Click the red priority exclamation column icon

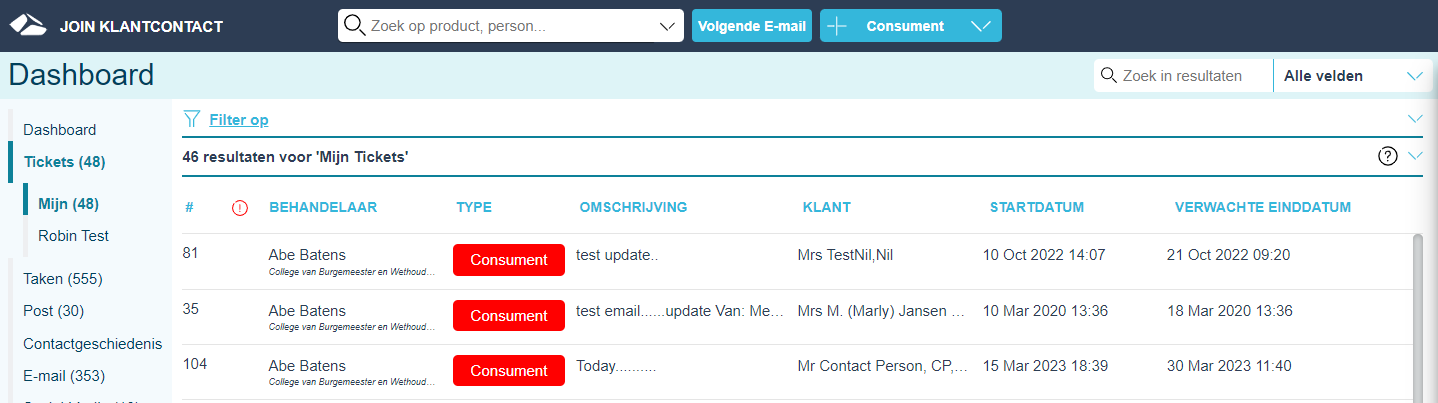[x=240, y=208]
